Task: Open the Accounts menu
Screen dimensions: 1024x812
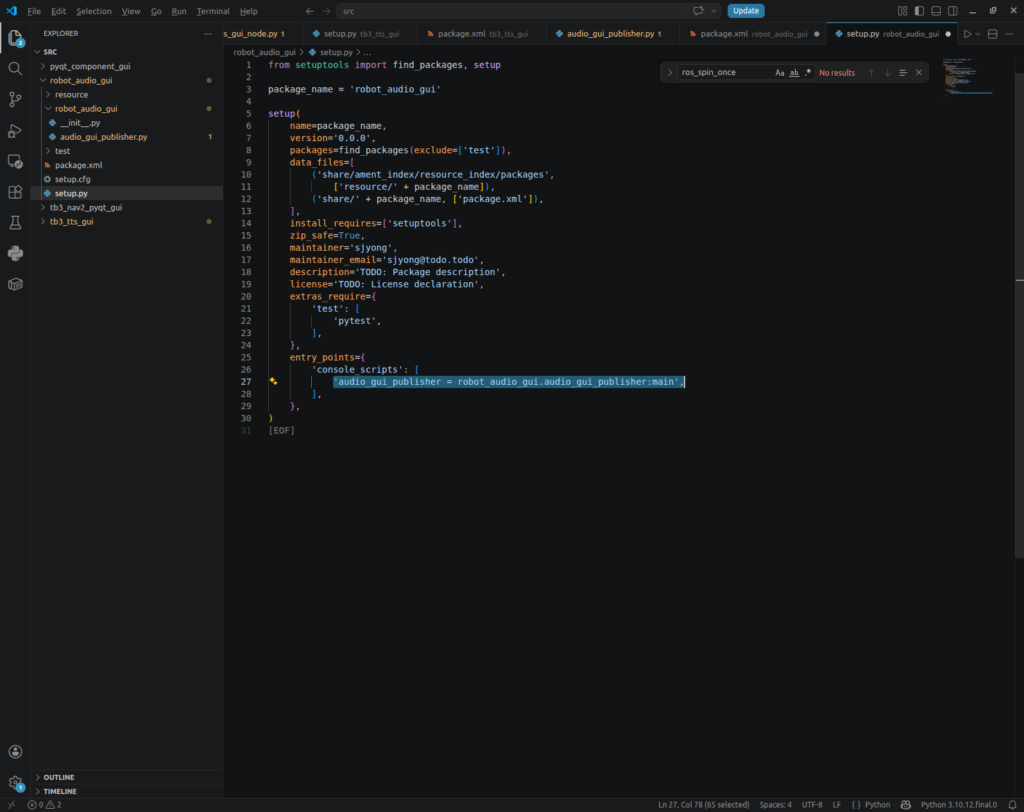Action: [15, 752]
